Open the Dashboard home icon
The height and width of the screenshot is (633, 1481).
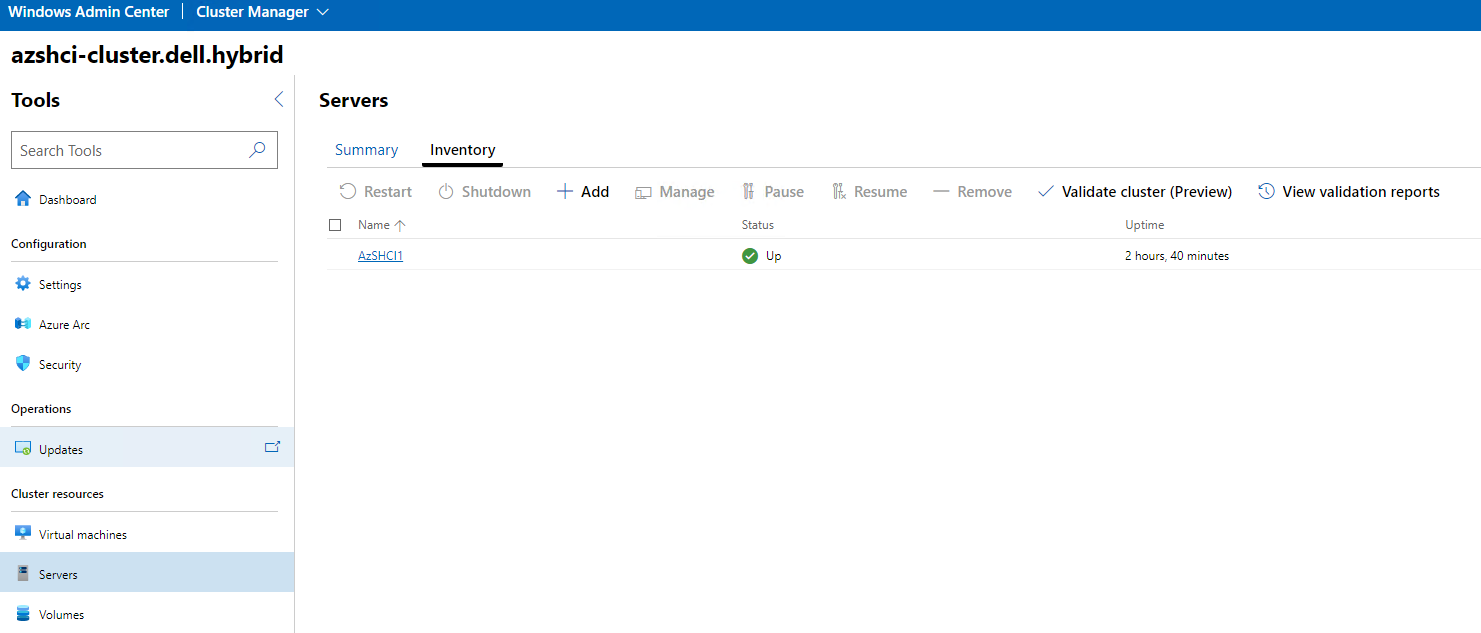coord(23,199)
